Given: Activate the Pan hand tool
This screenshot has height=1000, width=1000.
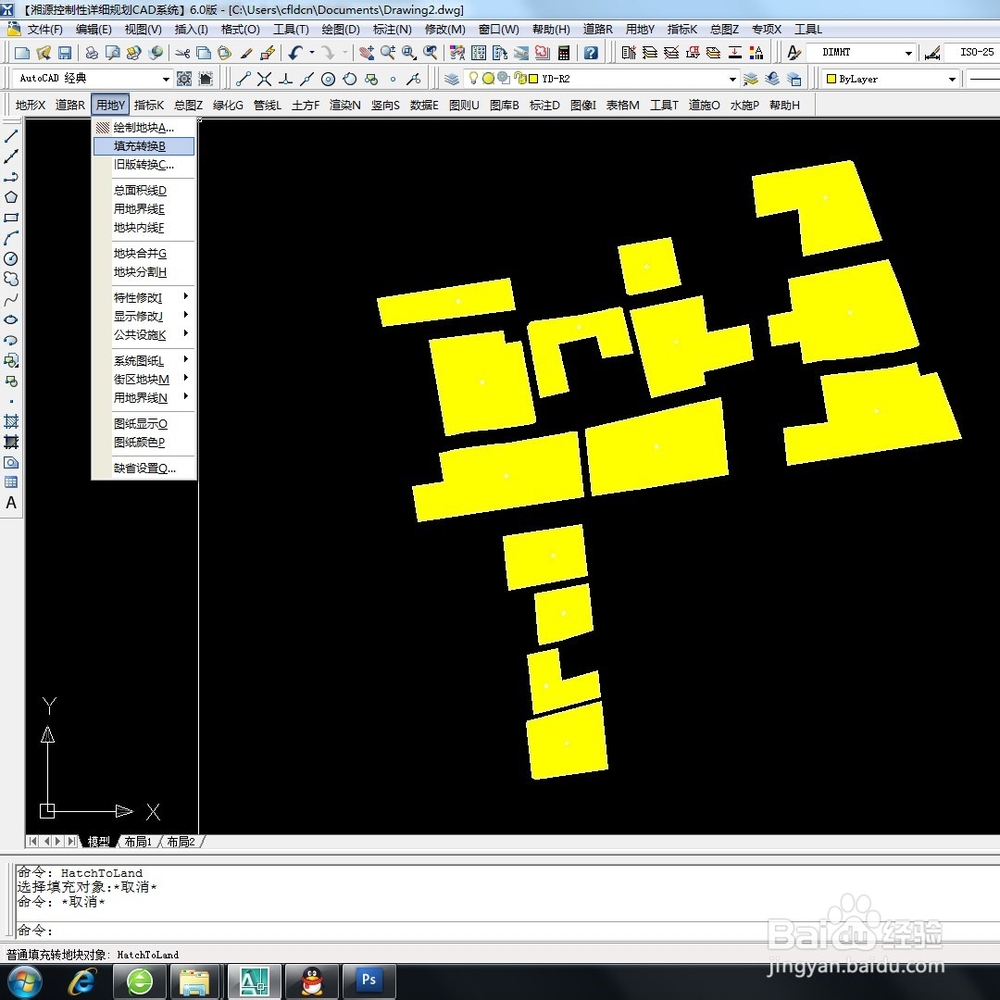Looking at the screenshot, I should 366,53.
